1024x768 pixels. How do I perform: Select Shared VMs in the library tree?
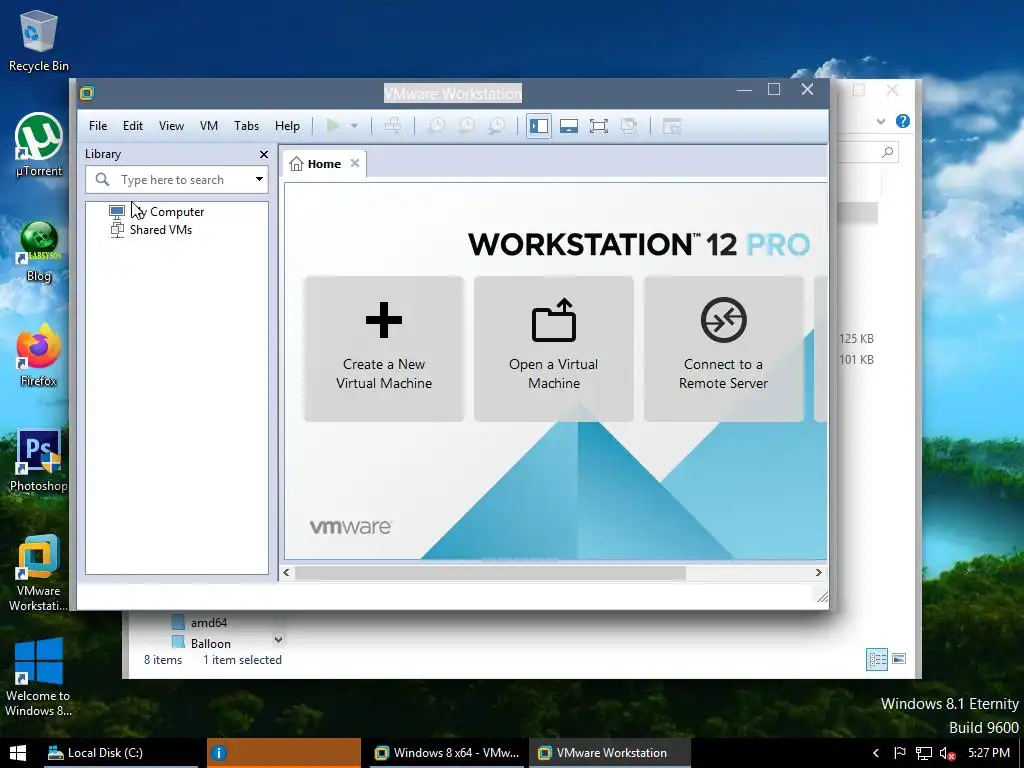[152, 230]
